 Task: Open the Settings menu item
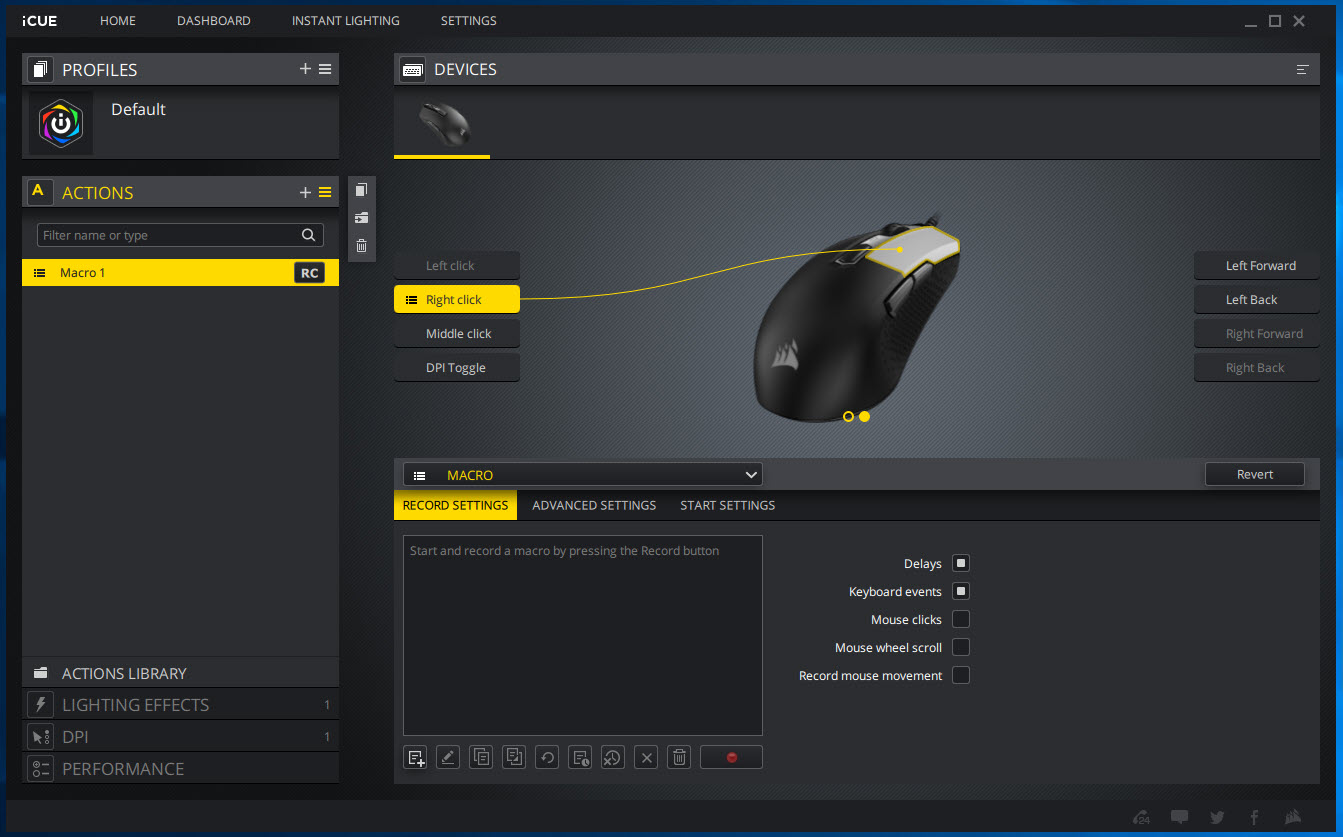469,21
